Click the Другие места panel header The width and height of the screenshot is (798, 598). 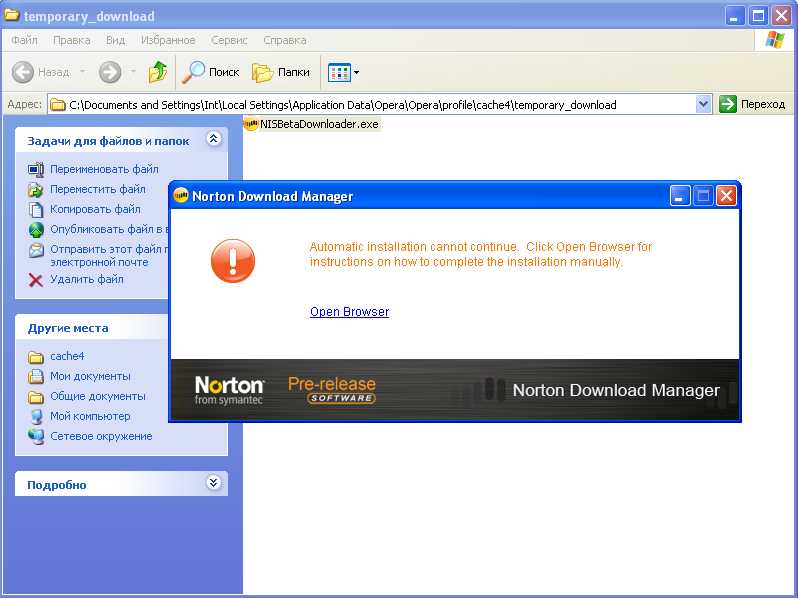click(92, 328)
